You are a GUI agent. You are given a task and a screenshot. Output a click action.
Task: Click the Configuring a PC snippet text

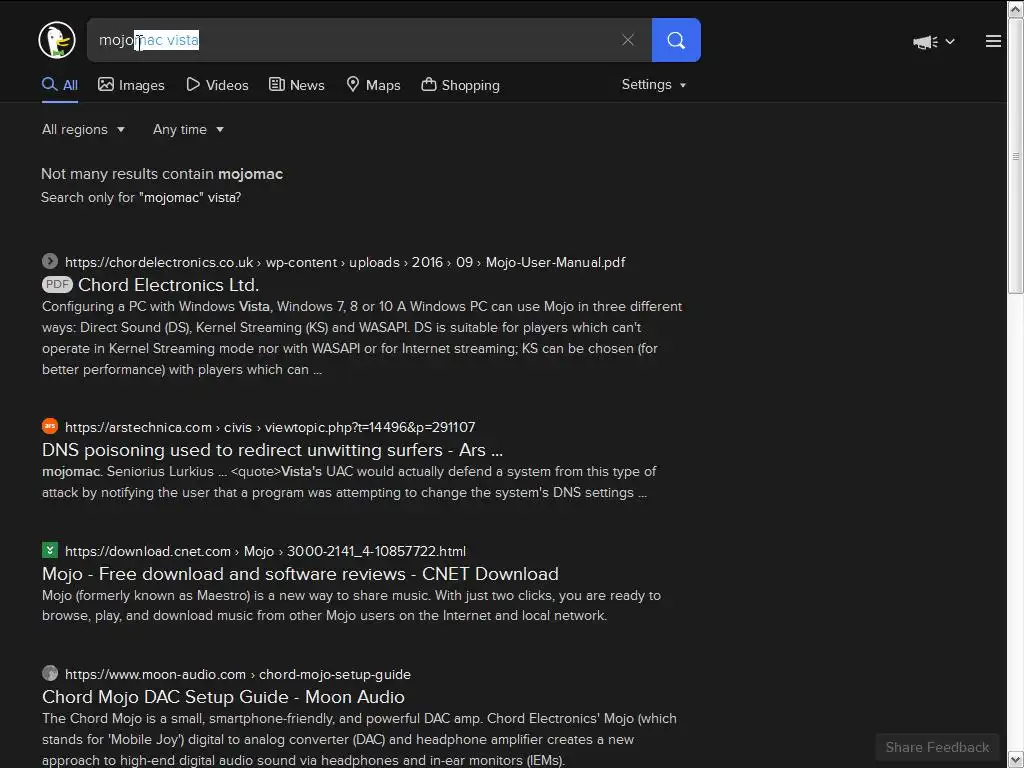362,338
